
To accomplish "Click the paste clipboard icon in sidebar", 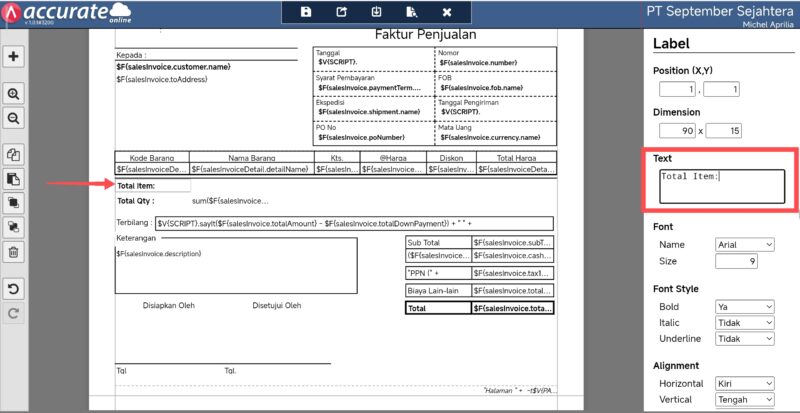I will 14,179.
